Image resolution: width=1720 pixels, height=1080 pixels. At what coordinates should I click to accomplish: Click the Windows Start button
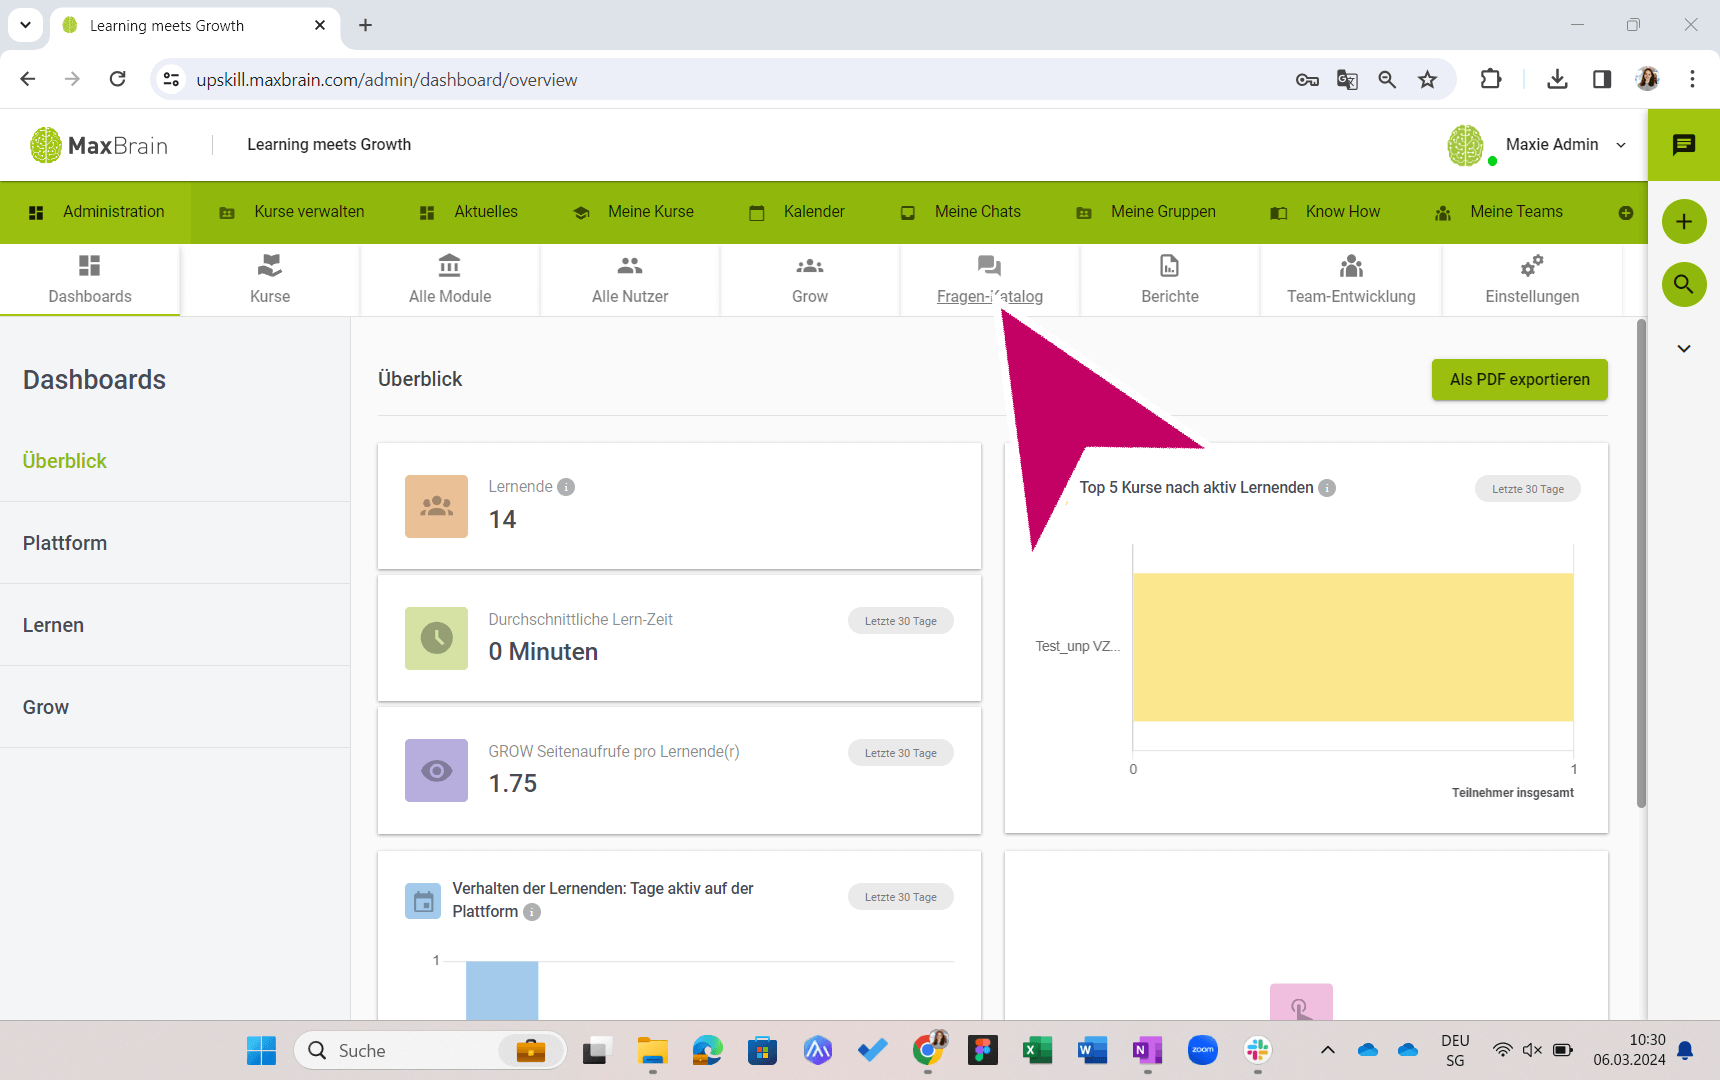point(262,1050)
